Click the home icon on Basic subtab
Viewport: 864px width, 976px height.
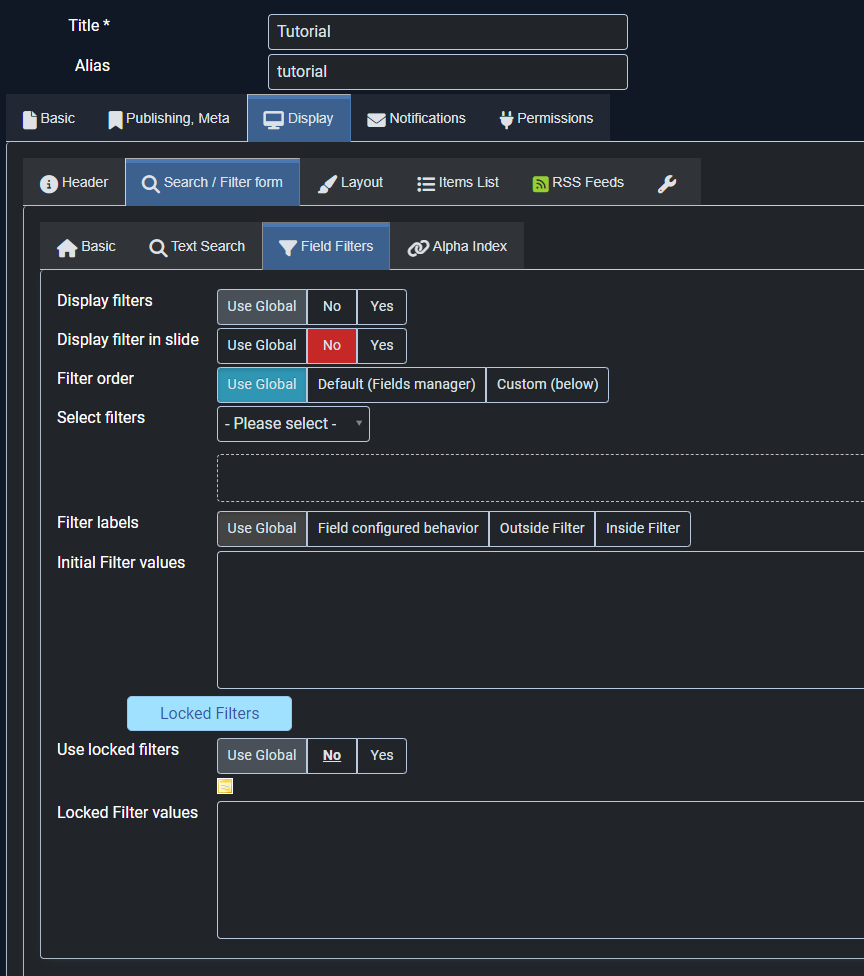pyautogui.click(x=67, y=248)
